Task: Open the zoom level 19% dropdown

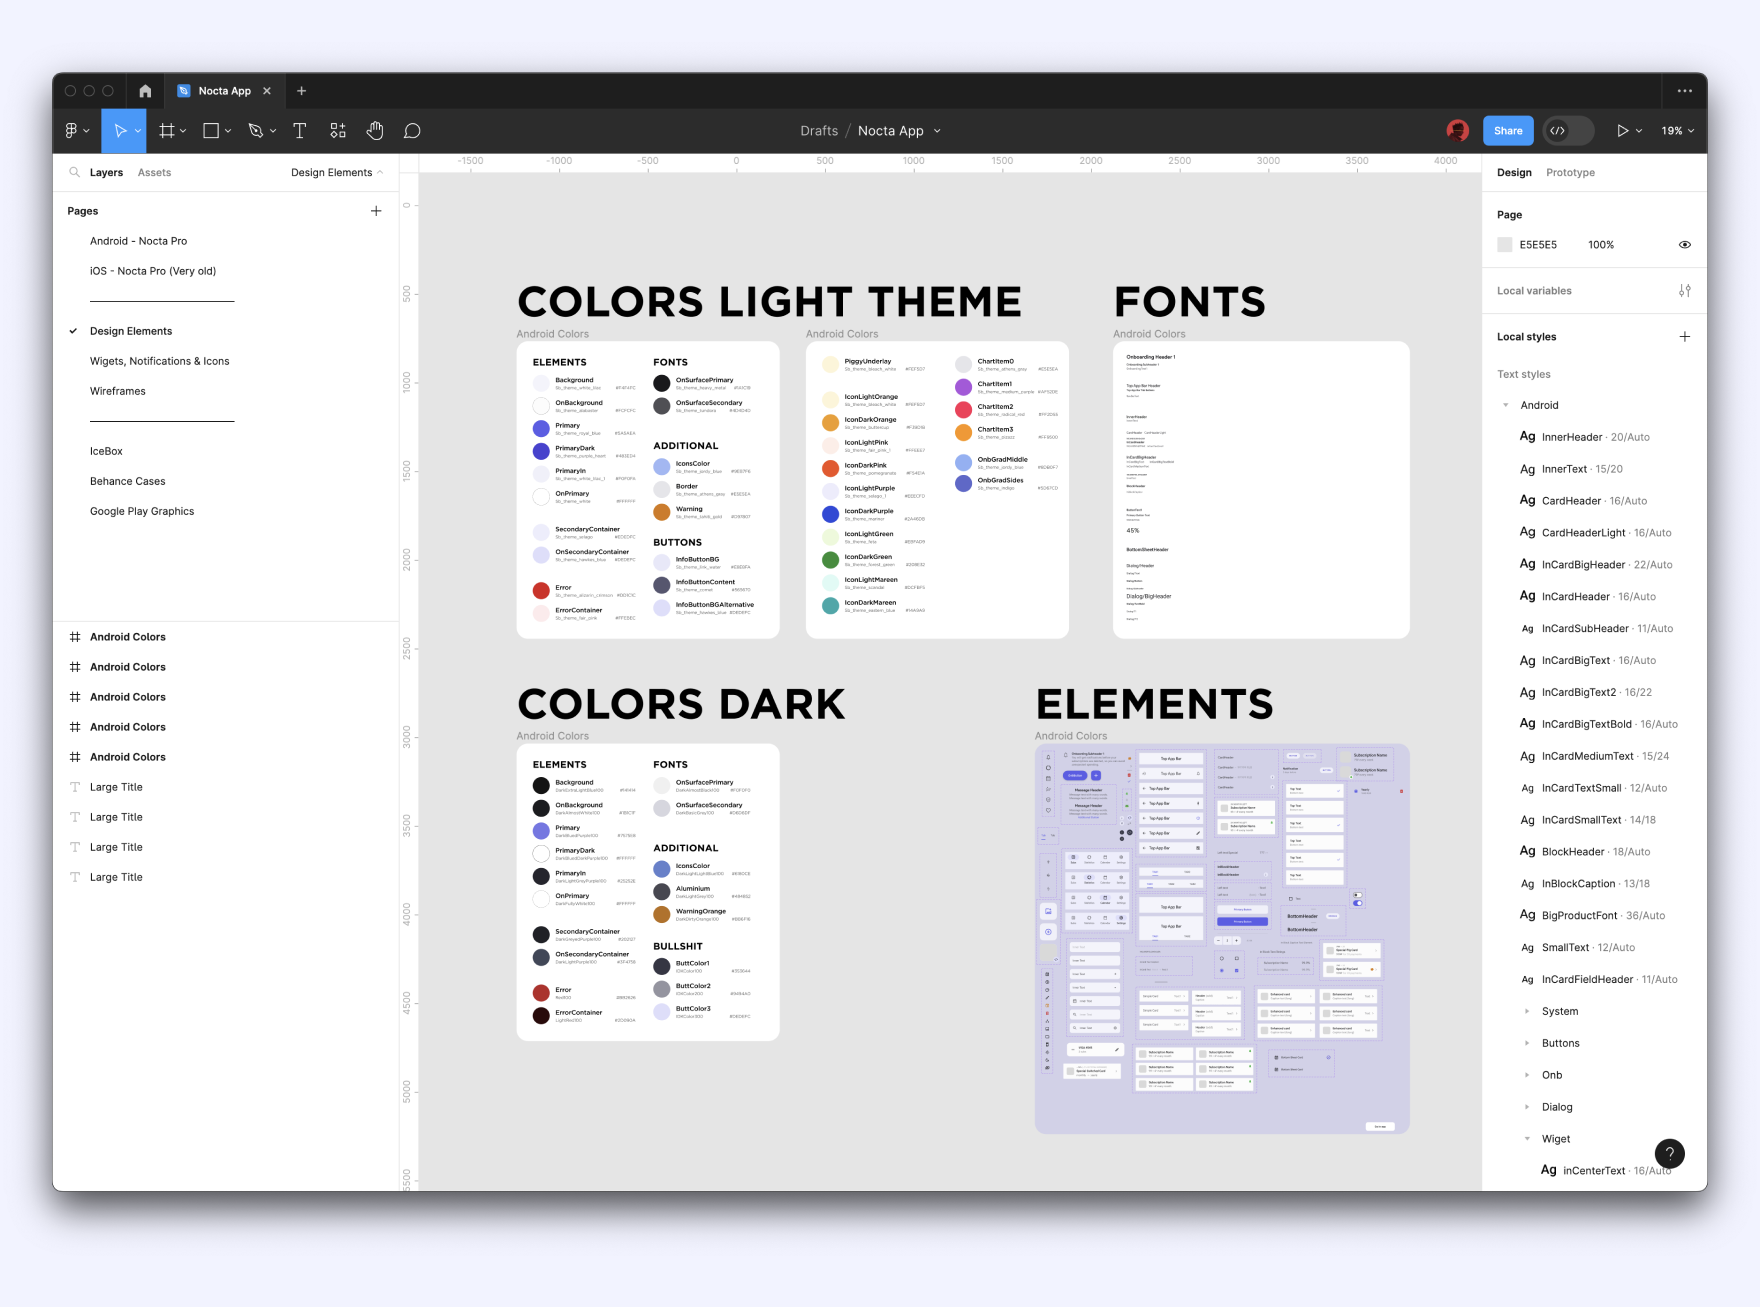Action: click(x=1677, y=131)
